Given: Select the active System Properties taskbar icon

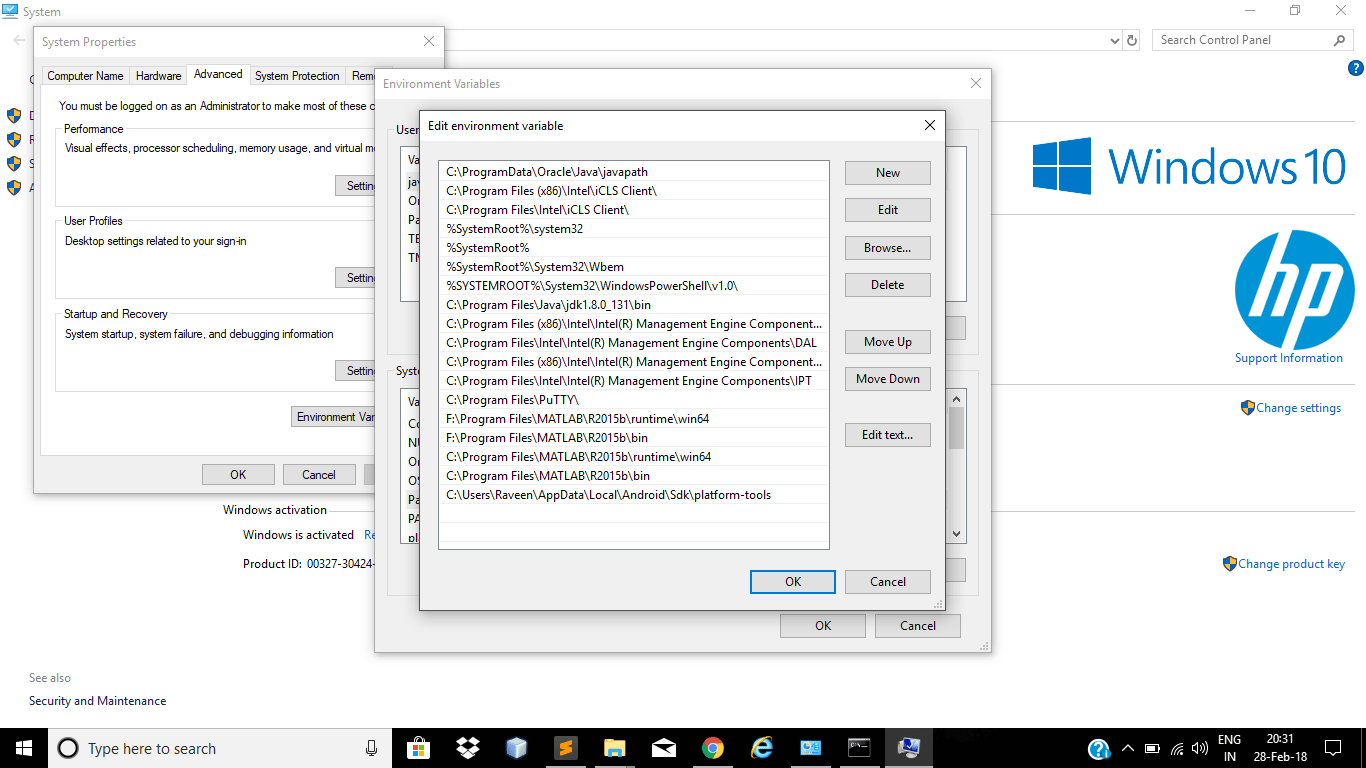Looking at the screenshot, I should [908, 748].
